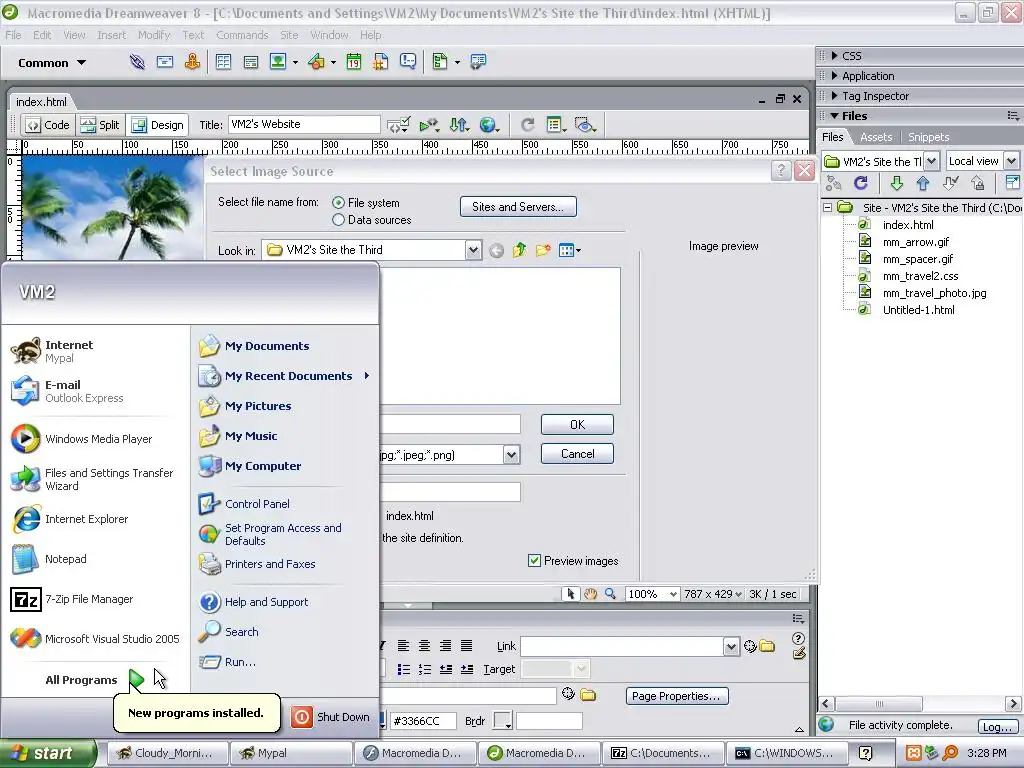This screenshot has height=768, width=1024.
Task: Click the Cancel button in dialog
Action: coord(577,454)
